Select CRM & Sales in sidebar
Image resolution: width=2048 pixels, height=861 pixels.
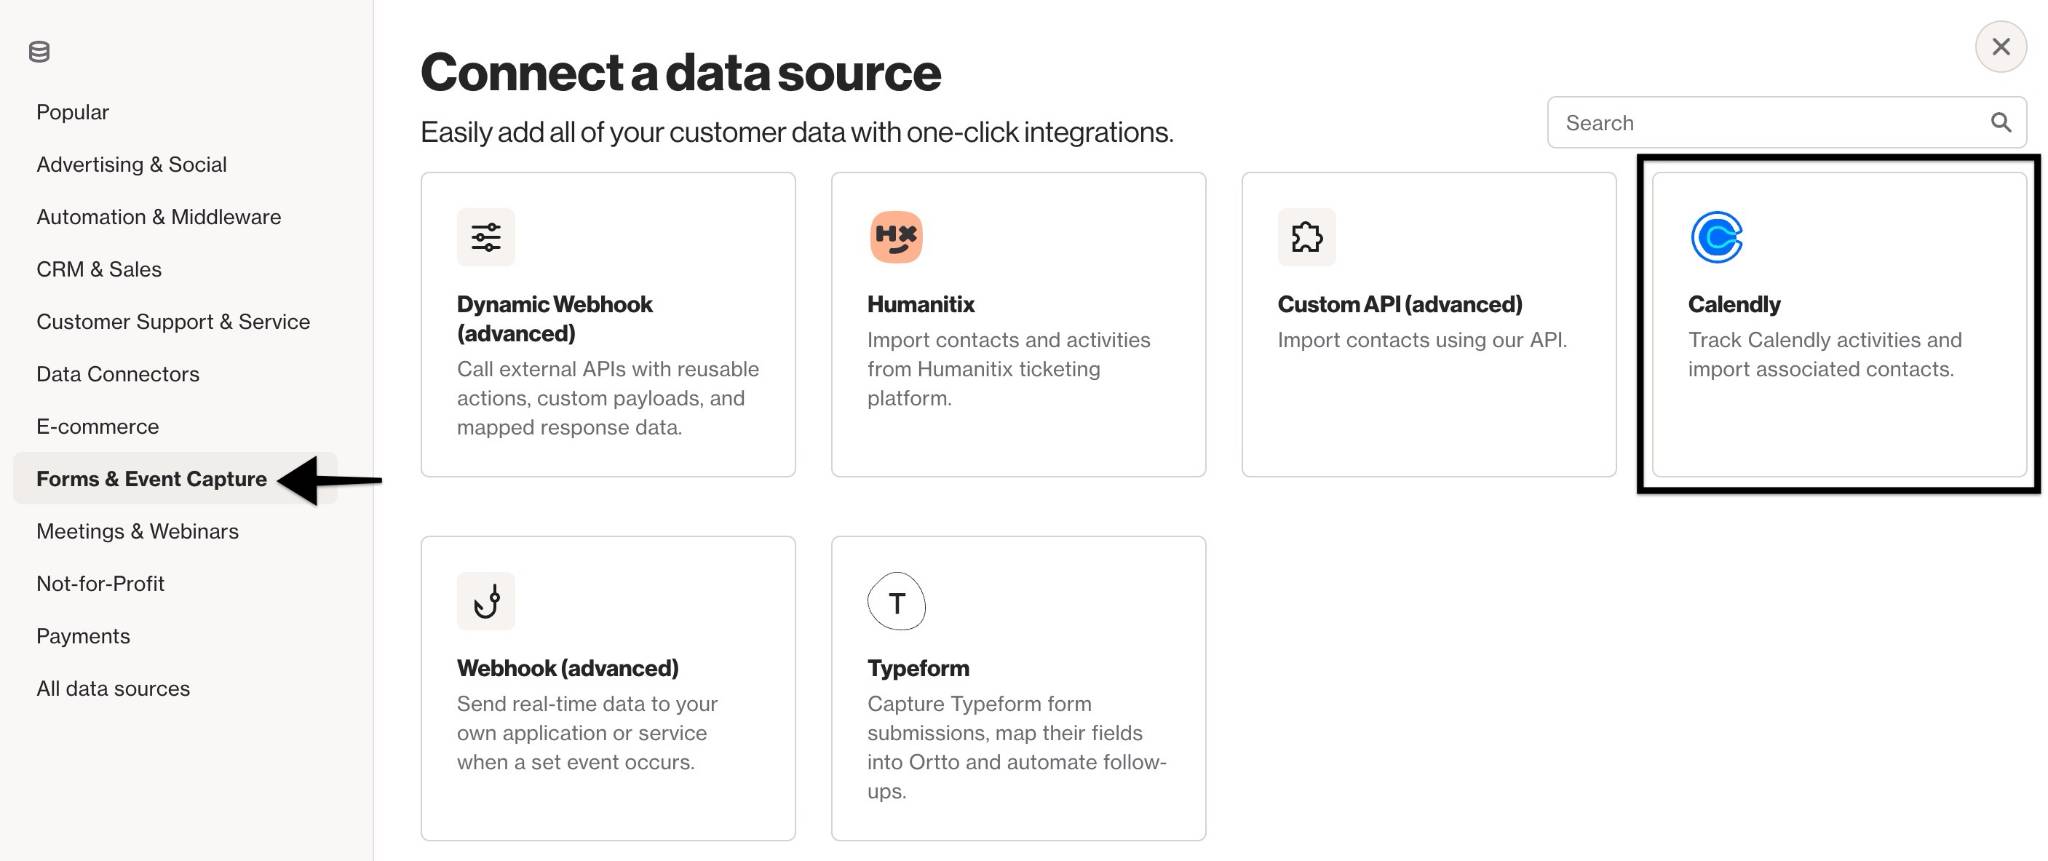[x=99, y=269]
